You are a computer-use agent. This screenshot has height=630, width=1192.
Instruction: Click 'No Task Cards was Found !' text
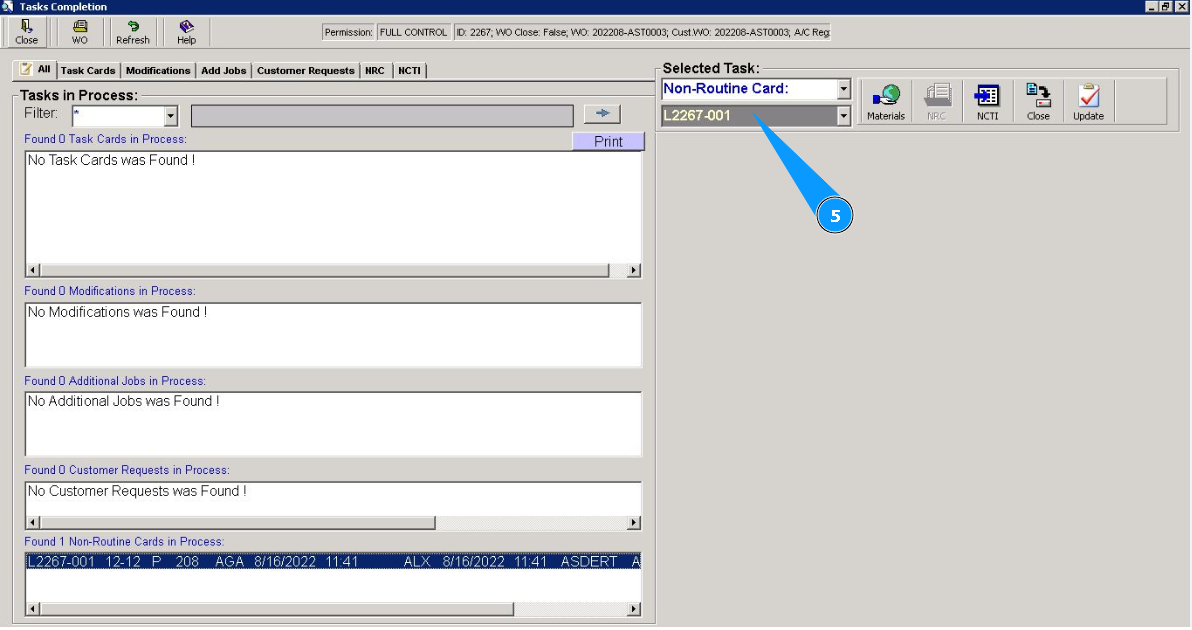[112, 160]
